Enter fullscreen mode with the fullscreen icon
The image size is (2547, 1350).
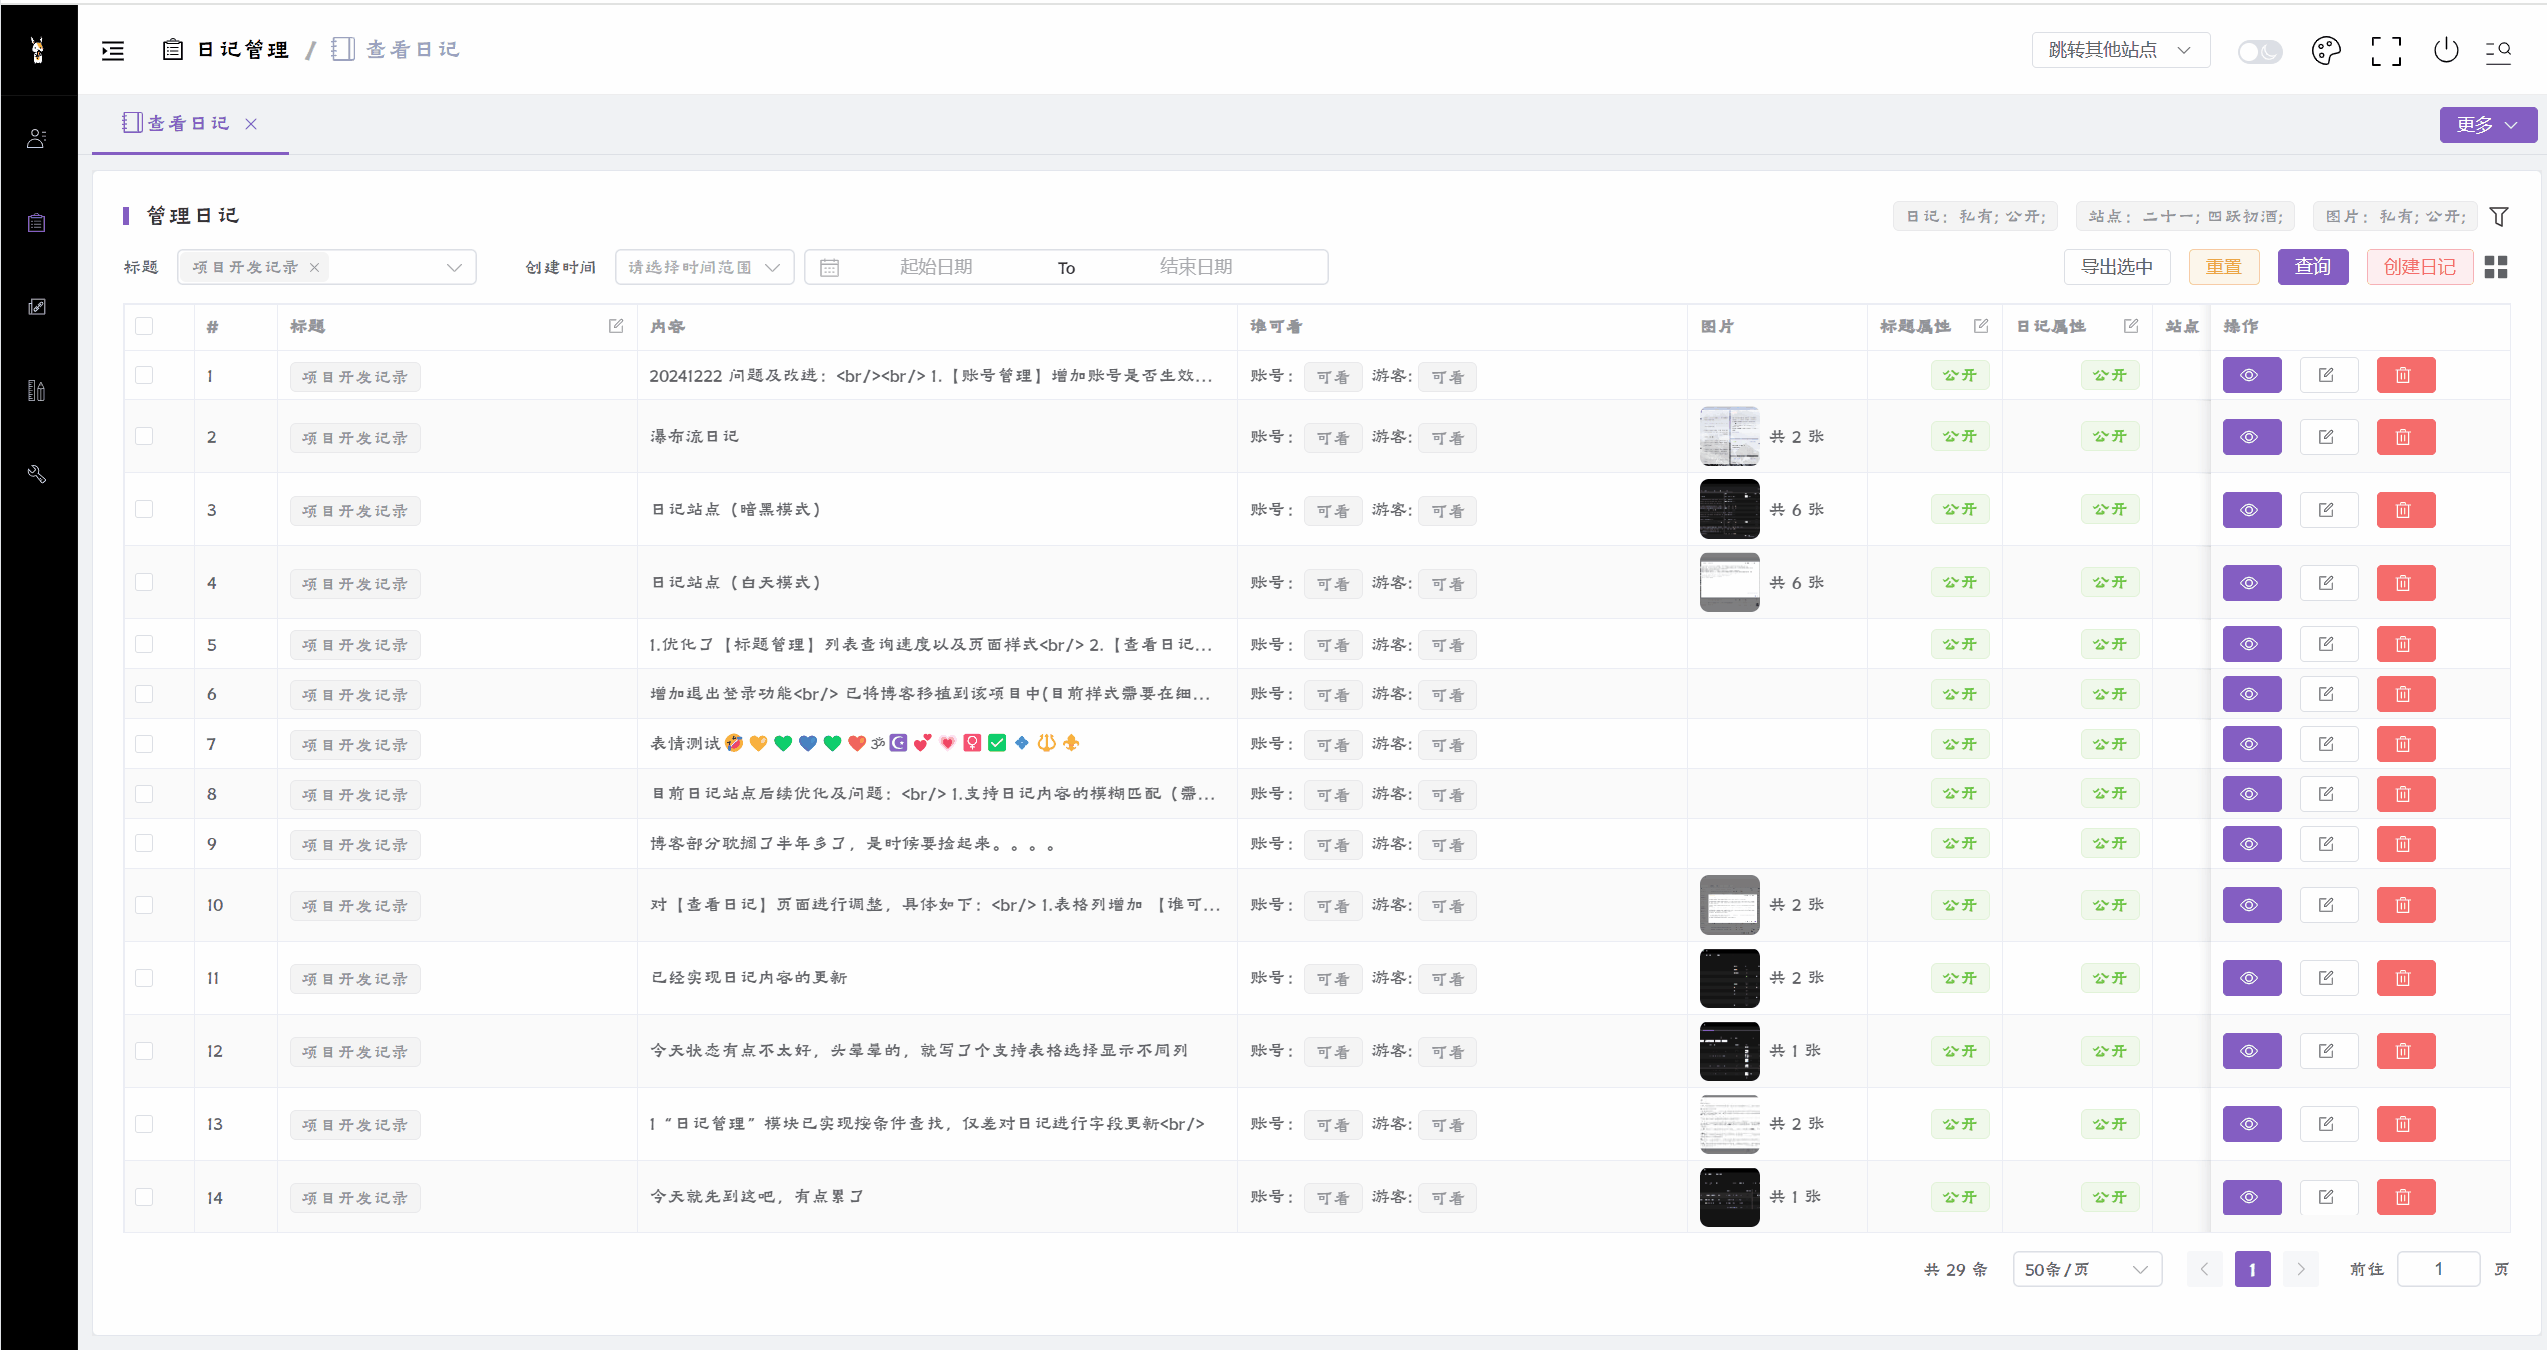(x=2386, y=50)
